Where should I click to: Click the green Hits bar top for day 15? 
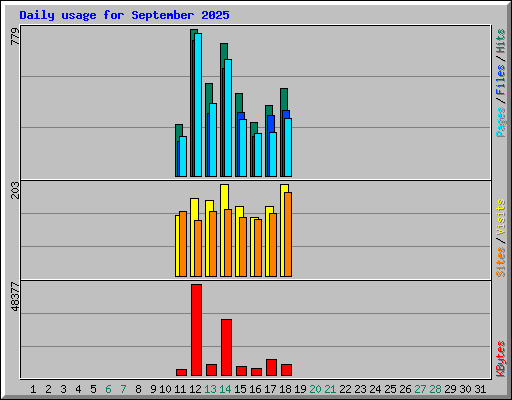[239, 103]
